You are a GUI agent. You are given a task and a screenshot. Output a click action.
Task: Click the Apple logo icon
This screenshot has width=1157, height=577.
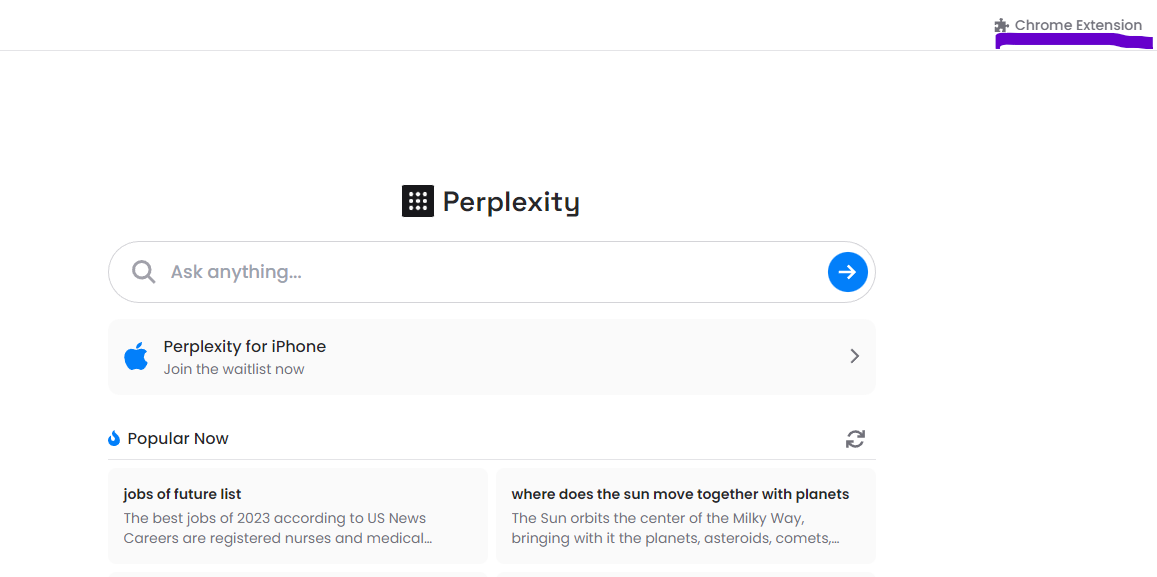(x=137, y=356)
